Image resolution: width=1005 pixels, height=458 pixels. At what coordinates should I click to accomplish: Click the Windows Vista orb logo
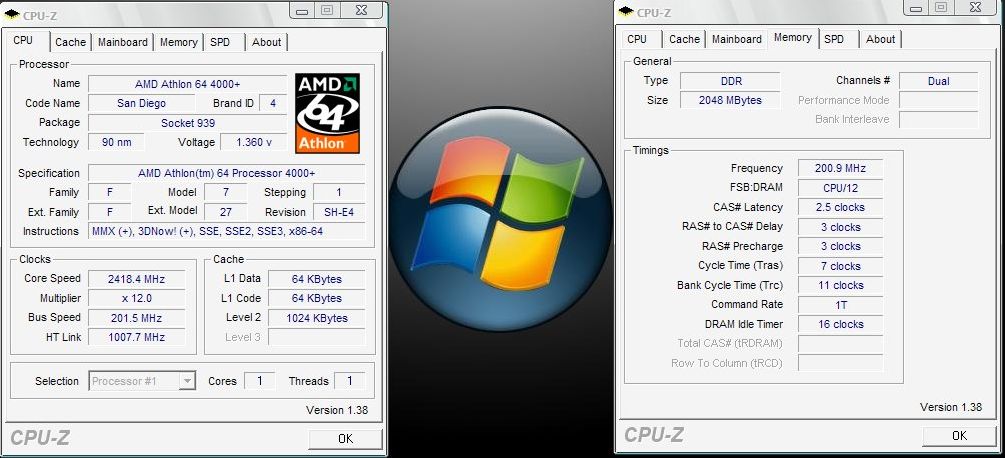tap(500, 218)
